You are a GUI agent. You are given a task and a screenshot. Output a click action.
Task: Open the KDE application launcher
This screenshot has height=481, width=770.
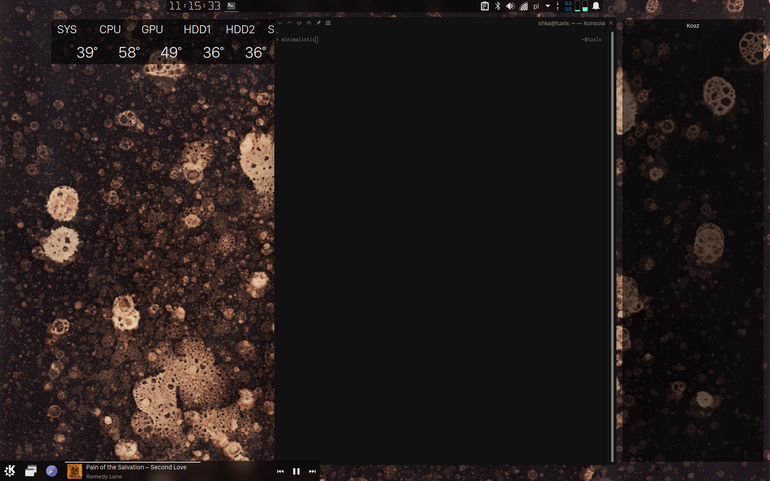coord(10,471)
